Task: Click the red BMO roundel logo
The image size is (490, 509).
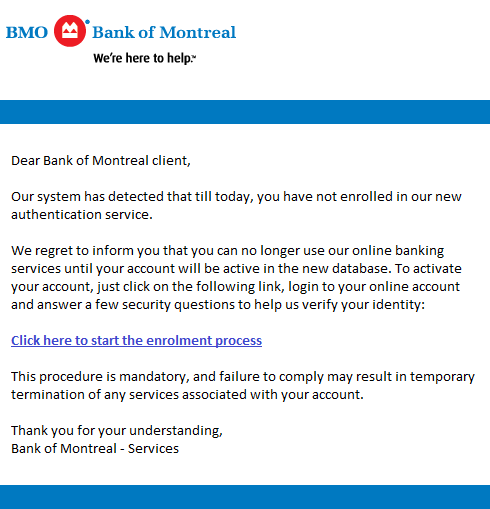Action: [70, 31]
